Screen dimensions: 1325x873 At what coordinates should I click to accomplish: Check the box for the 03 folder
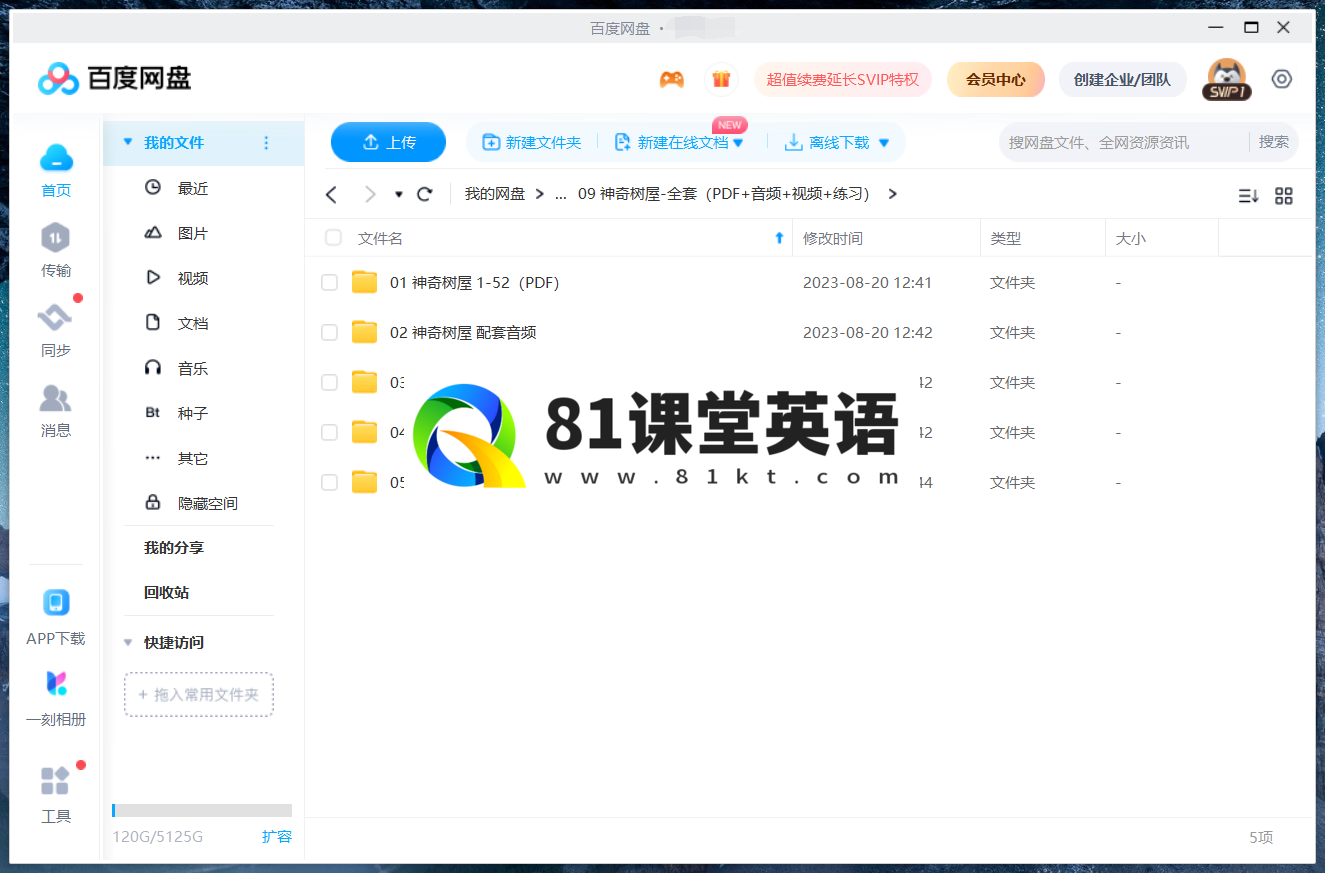[329, 382]
